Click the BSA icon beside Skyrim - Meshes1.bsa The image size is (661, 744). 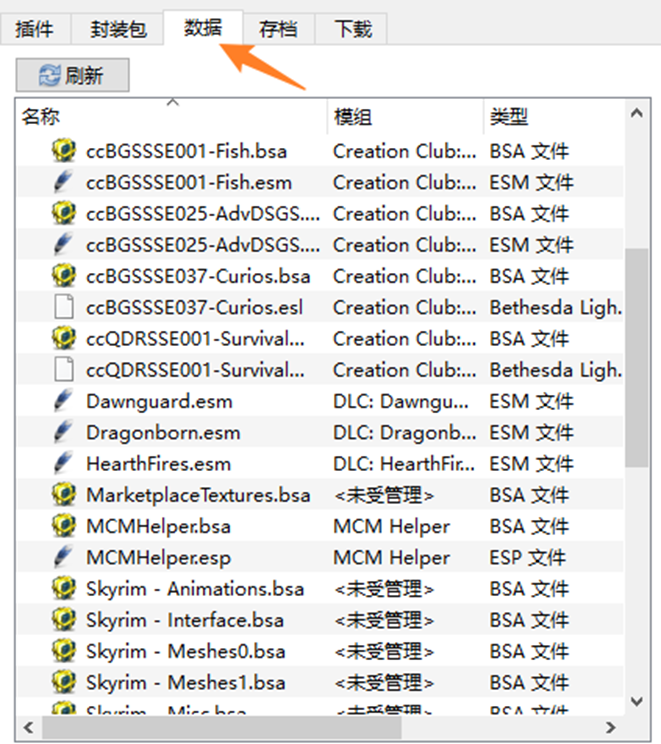pos(64,682)
